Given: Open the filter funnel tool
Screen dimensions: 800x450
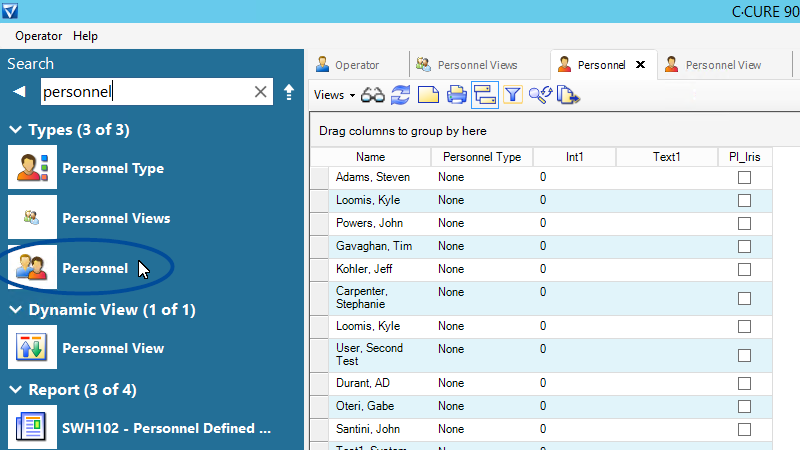Looking at the screenshot, I should (513, 95).
